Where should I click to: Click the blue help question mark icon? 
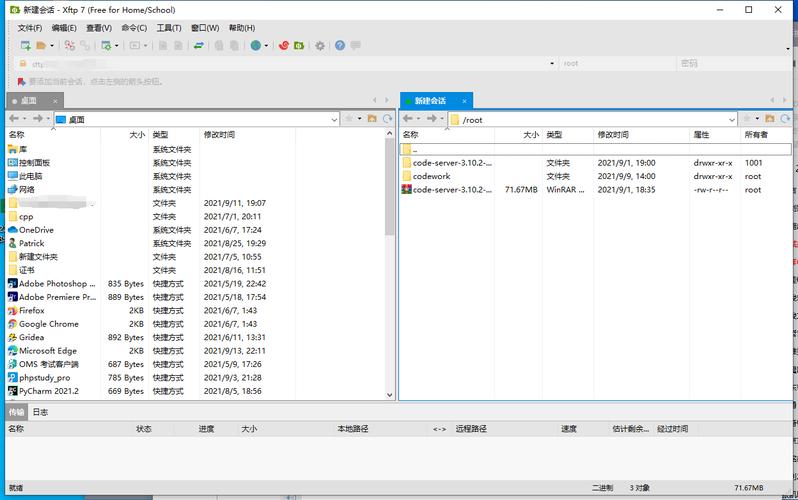tap(340, 46)
